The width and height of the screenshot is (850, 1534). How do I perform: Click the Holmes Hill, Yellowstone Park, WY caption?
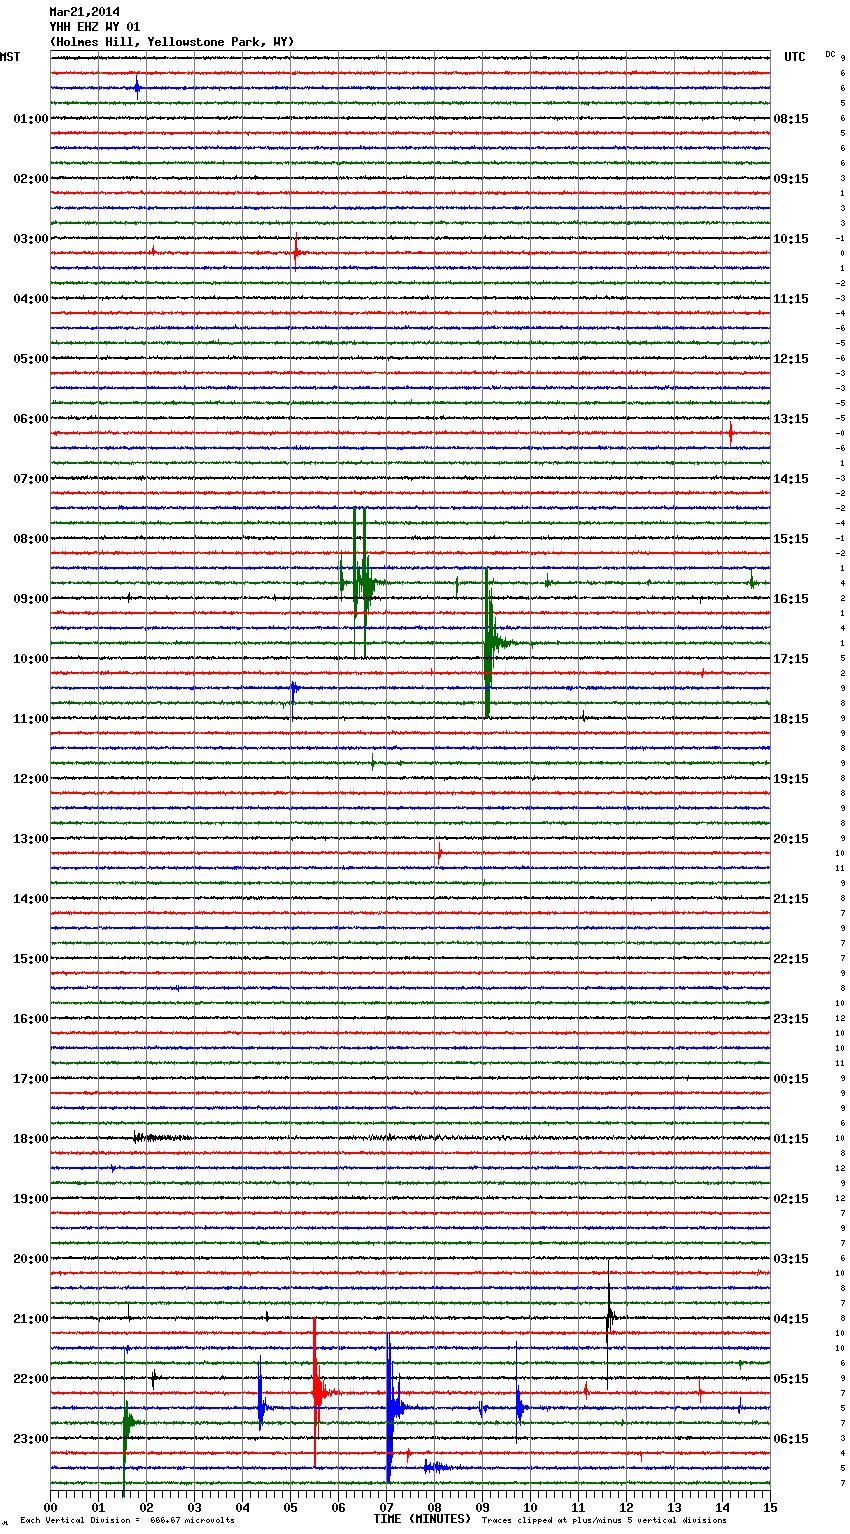(172, 42)
